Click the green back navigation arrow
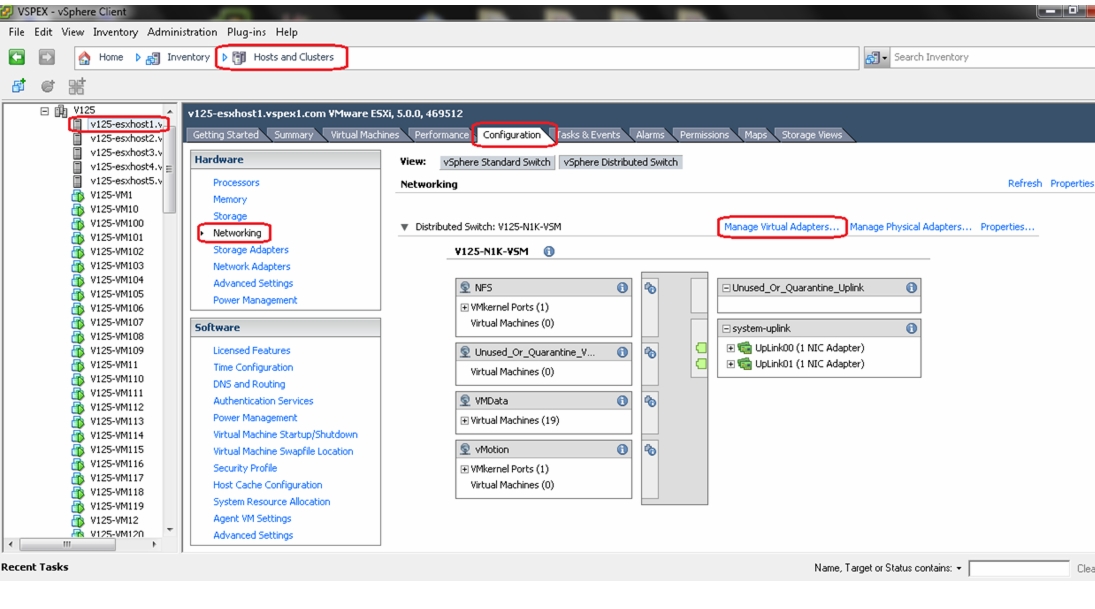The width and height of the screenshot is (1095, 609). (x=17, y=57)
